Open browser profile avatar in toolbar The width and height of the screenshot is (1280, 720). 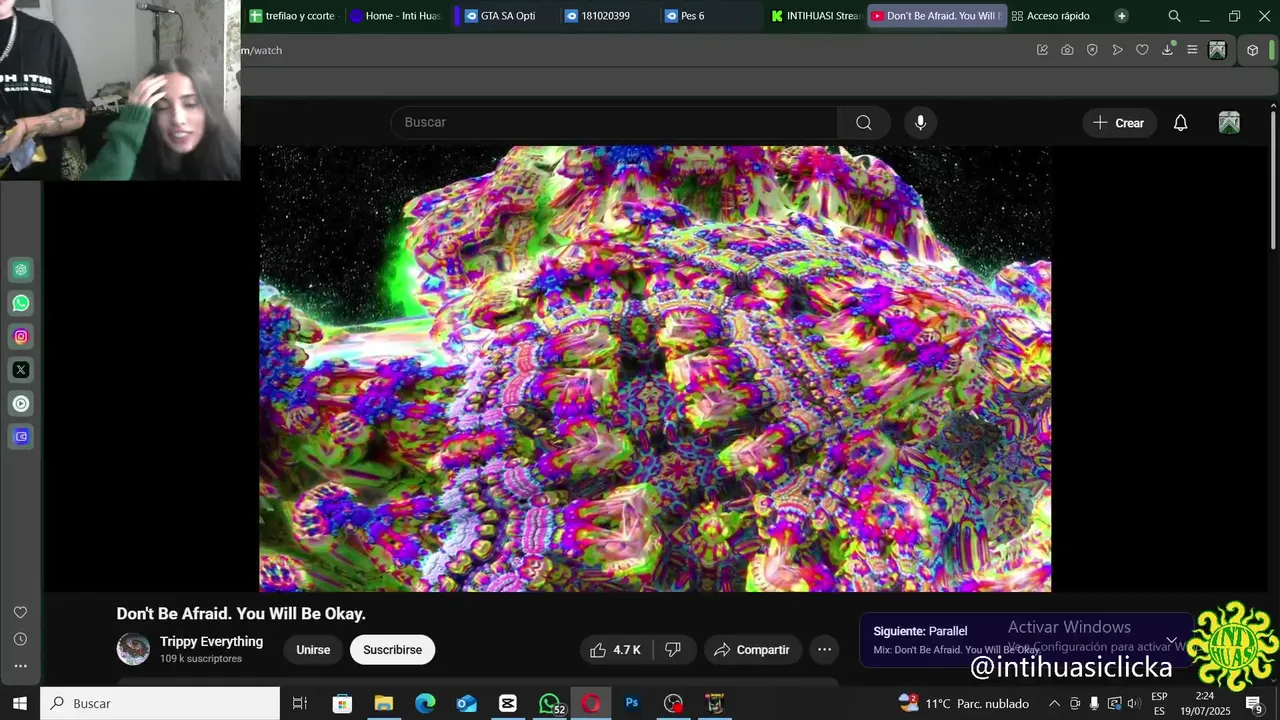[1217, 50]
